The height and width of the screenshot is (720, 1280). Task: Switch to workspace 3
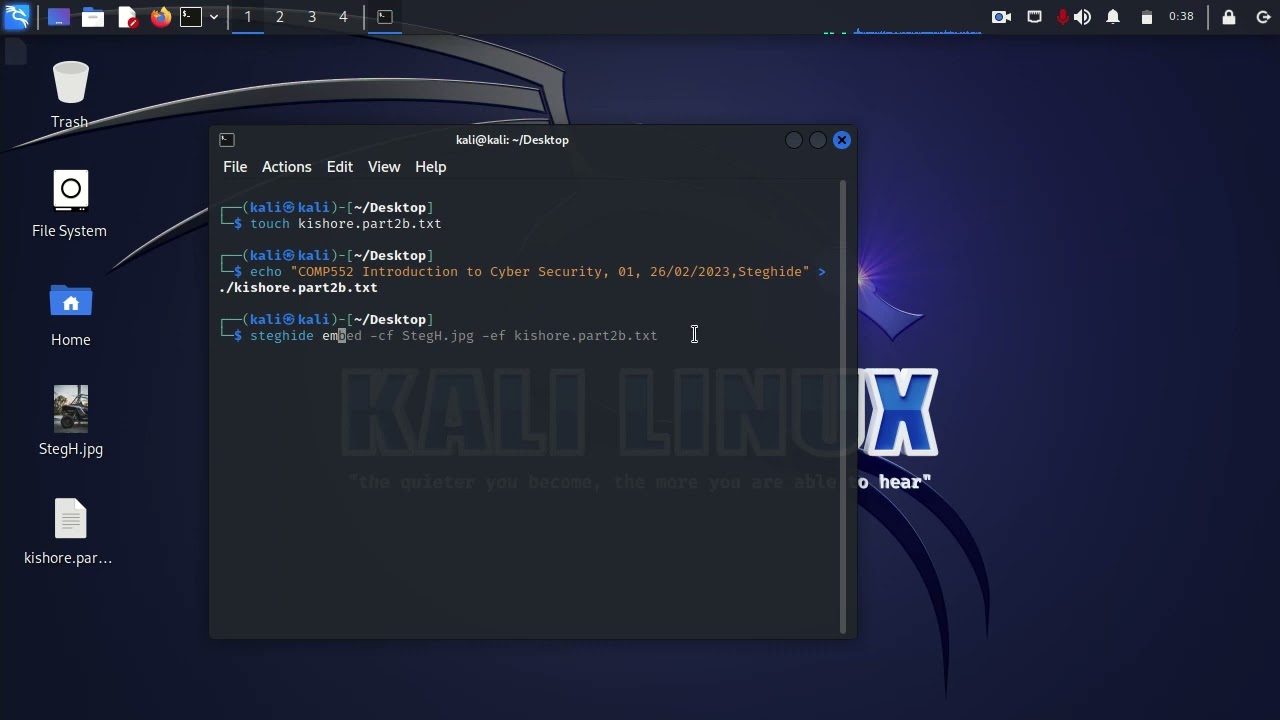312,17
